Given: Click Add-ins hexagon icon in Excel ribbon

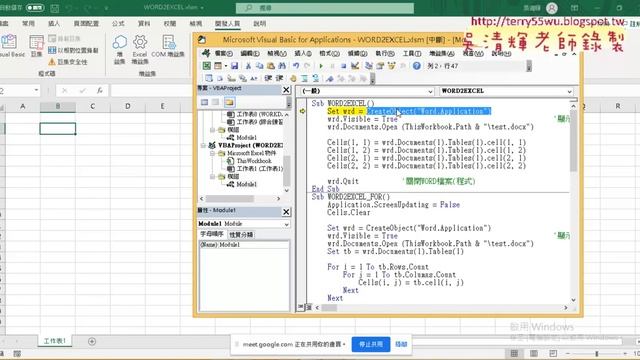Looking at the screenshot, I should point(120,49).
